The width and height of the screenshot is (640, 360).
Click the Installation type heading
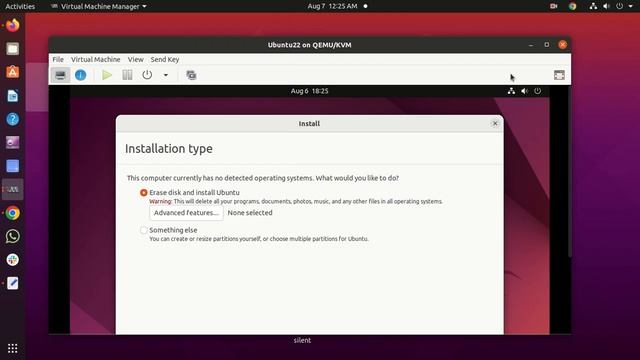click(x=169, y=149)
